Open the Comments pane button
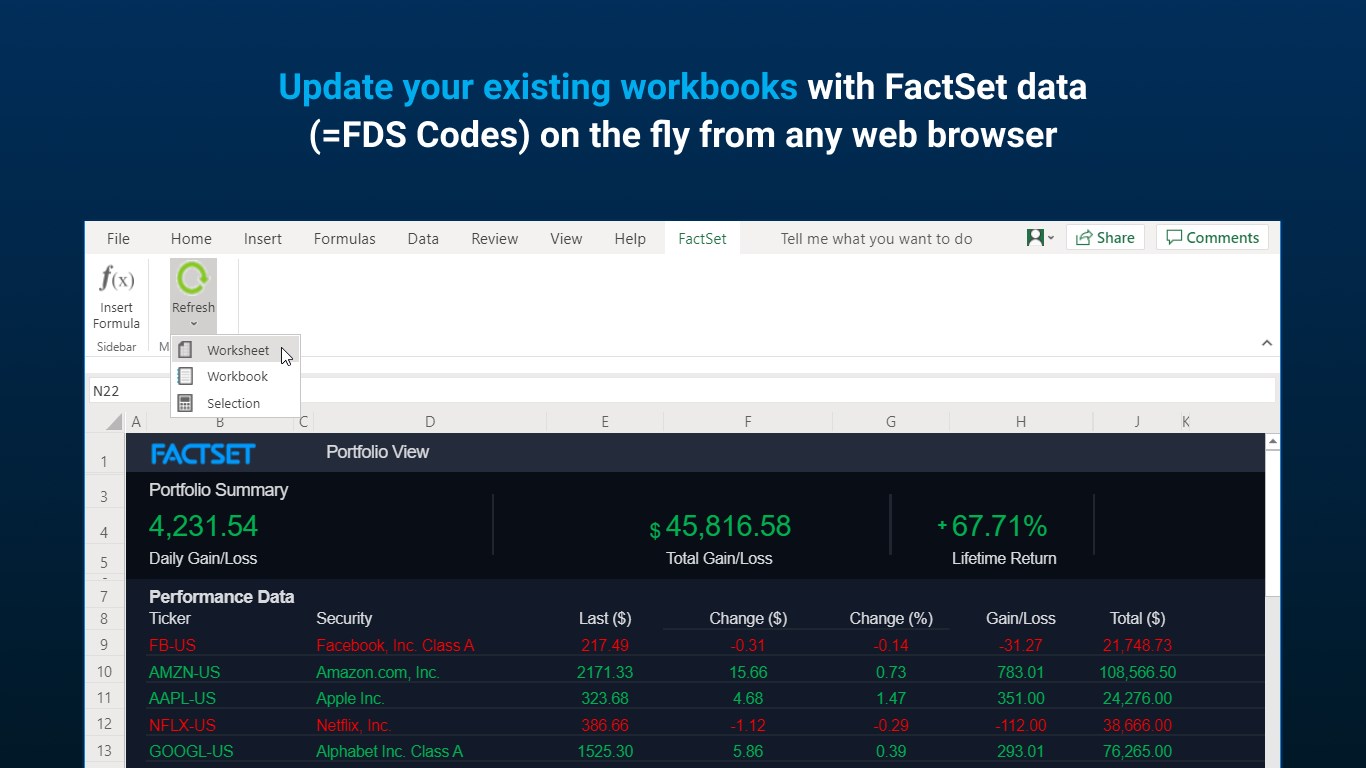This screenshot has height=768, width=1366. click(1212, 237)
